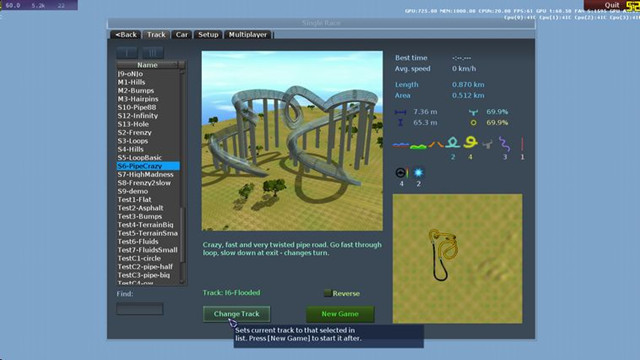This screenshot has width=640, height=360.
Task: Select track TestC1-circle in the list
Action: point(148,258)
